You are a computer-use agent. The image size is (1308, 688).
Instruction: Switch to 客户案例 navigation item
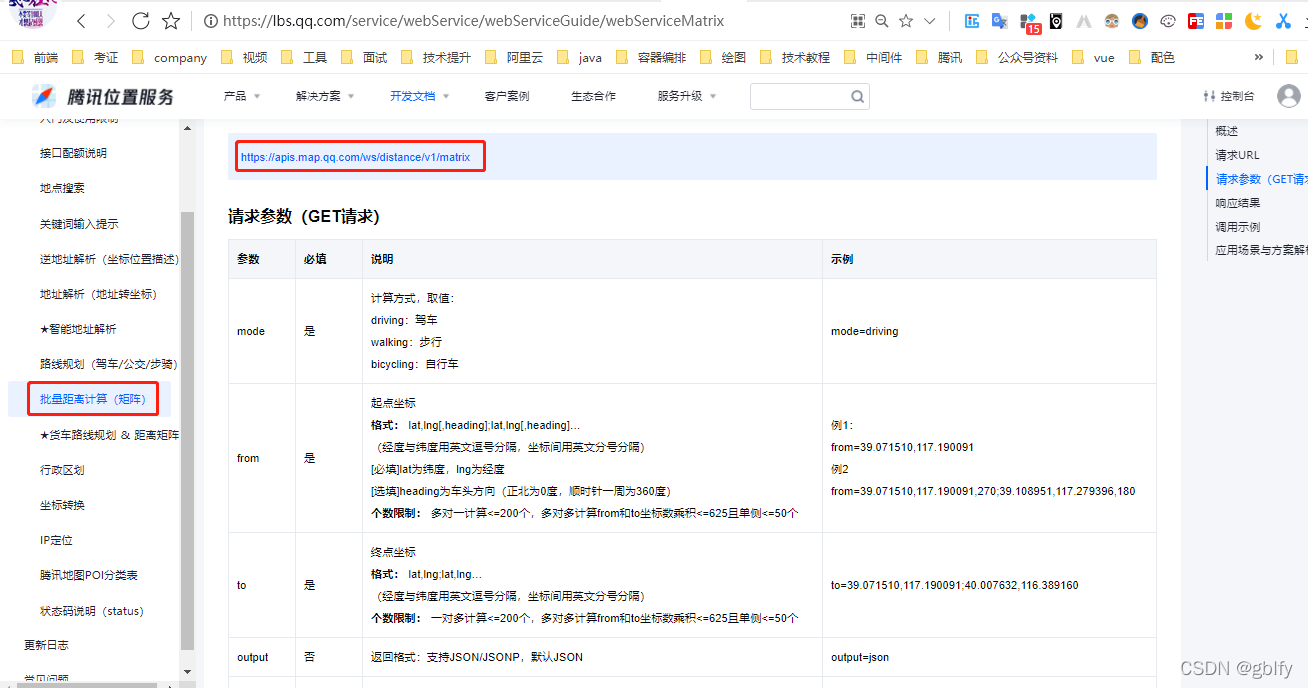tap(506, 96)
